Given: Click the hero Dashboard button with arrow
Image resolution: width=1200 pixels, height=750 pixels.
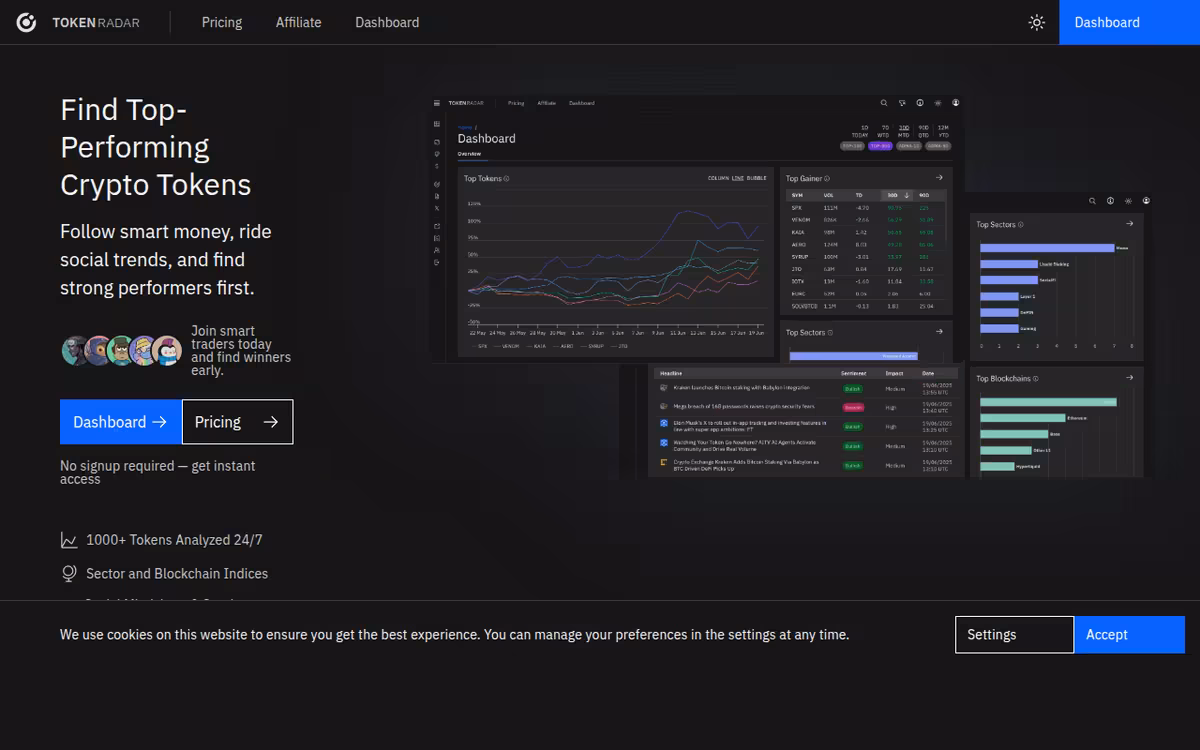Looking at the screenshot, I should [x=121, y=422].
